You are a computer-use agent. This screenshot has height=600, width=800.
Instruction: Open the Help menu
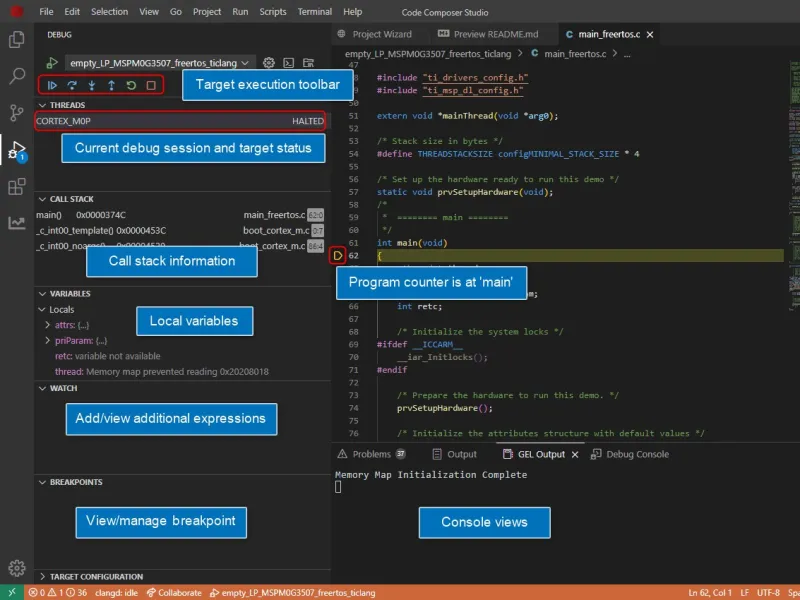click(x=352, y=12)
